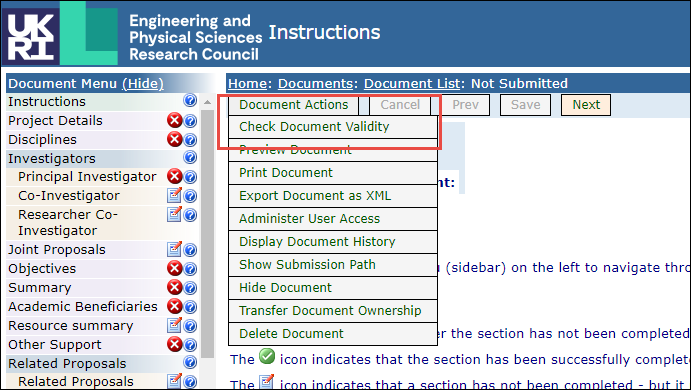This screenshot has width=691, height=390.
Task: Open help icon beside Summary
Action: click(x=190, y=287)
